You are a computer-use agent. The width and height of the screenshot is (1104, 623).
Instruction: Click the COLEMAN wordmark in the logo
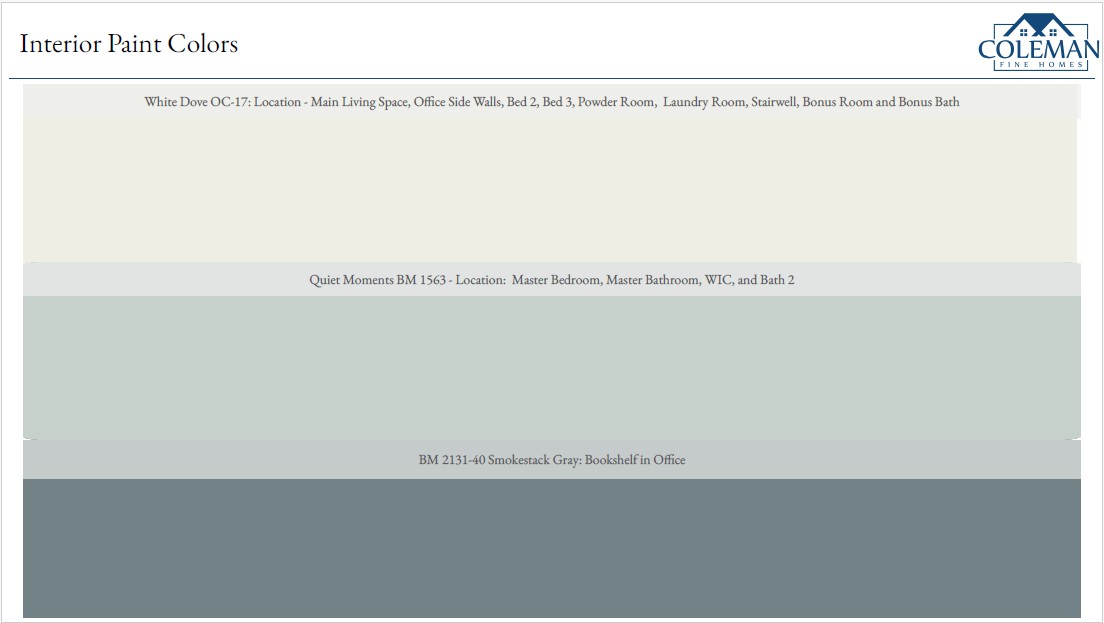coord(1038,48)
